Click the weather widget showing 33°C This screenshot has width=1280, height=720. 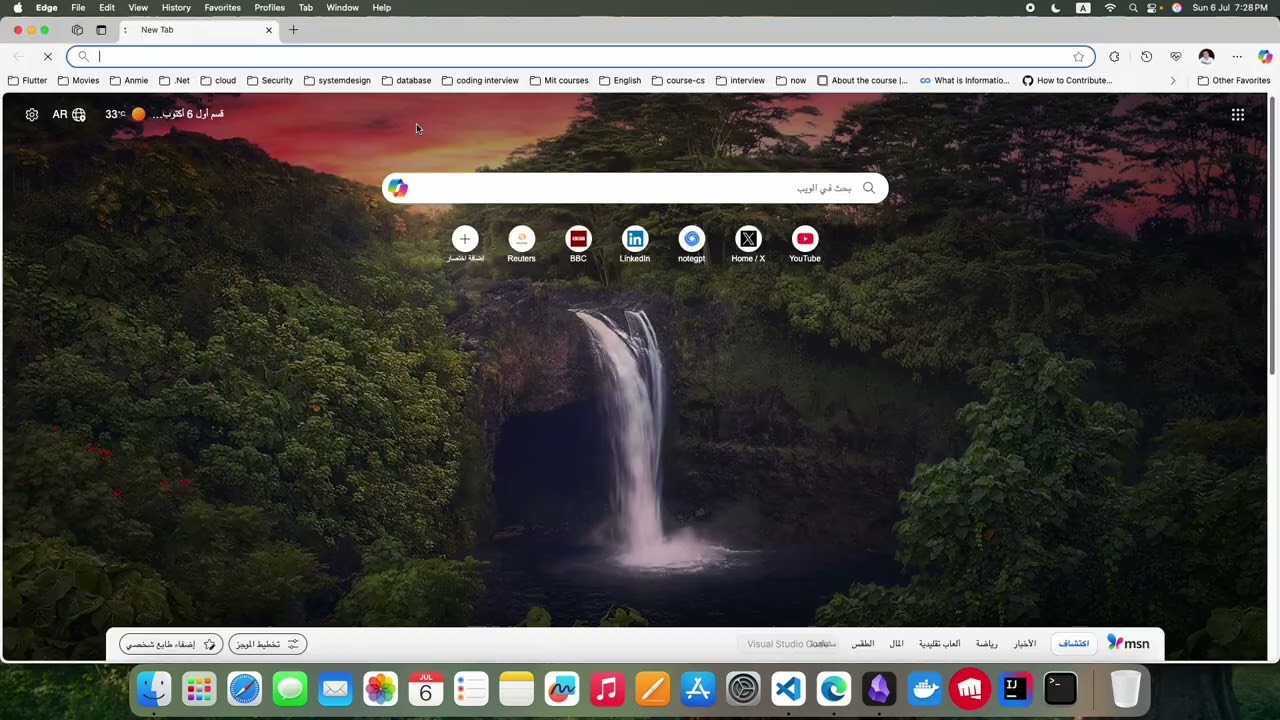click(x=164, y=114)
